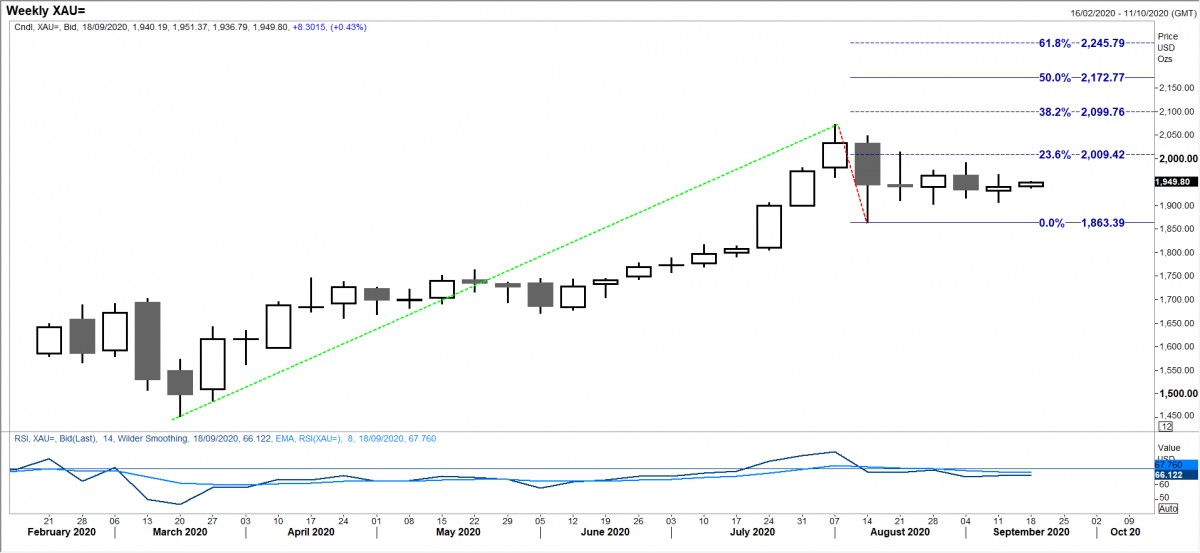Screen dimensions: 1200x553
Task: Select the red dashed retracement line
Action: [x=852, y=173]
